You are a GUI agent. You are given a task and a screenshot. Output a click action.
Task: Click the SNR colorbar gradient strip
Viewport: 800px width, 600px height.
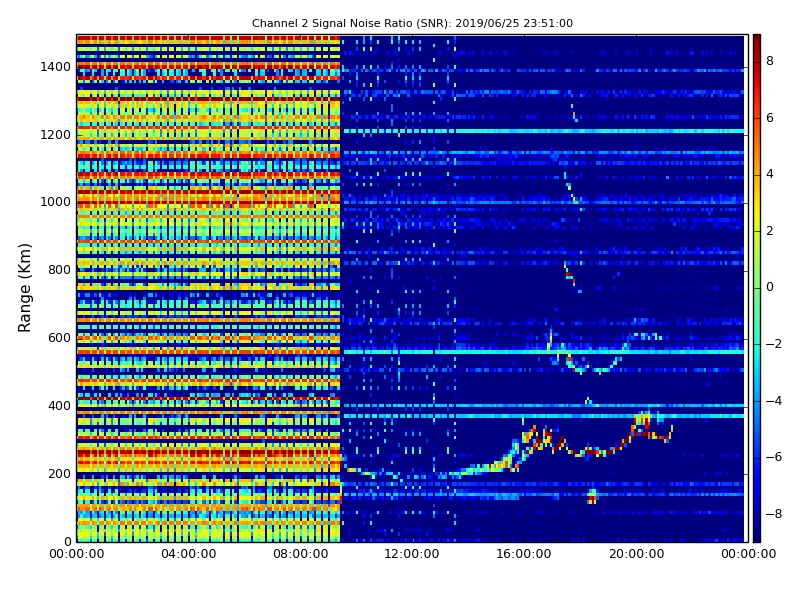757,288
